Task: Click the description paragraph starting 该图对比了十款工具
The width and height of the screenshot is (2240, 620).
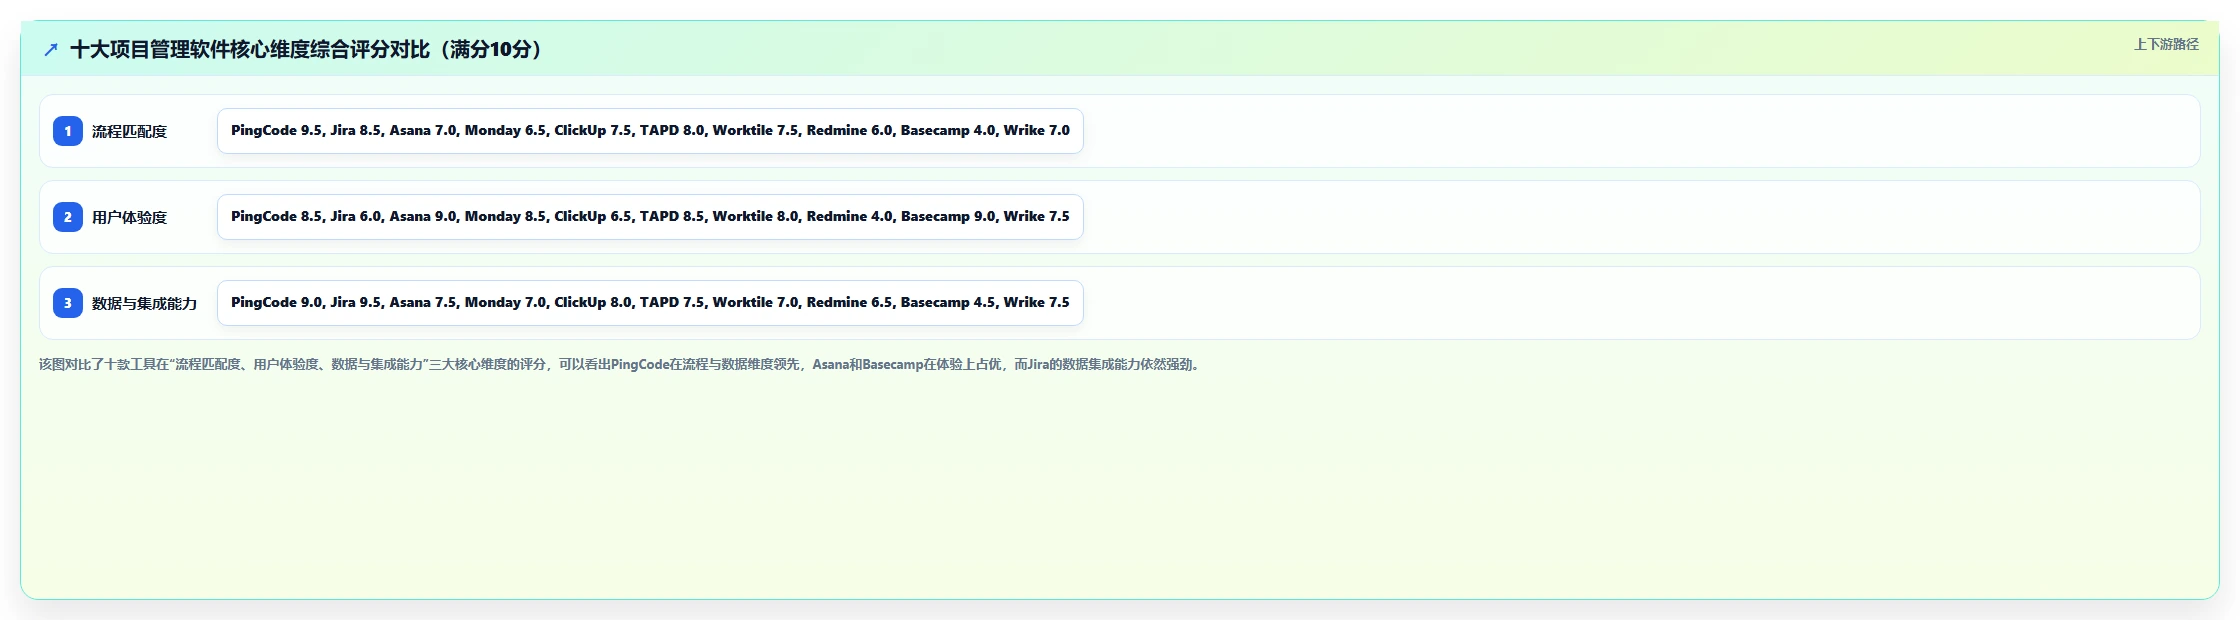Action: click(x=621, y=364)
